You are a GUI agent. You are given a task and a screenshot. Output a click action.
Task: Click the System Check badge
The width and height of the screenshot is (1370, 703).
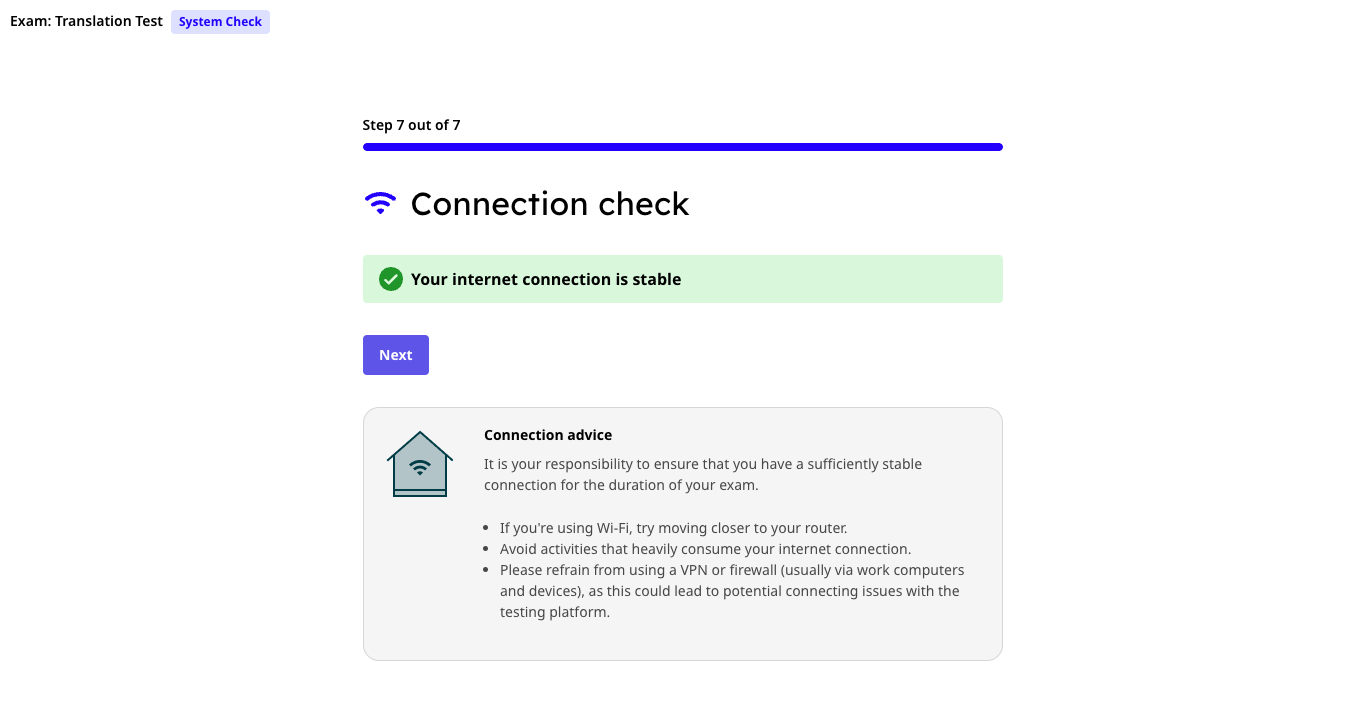coord(220,22)
